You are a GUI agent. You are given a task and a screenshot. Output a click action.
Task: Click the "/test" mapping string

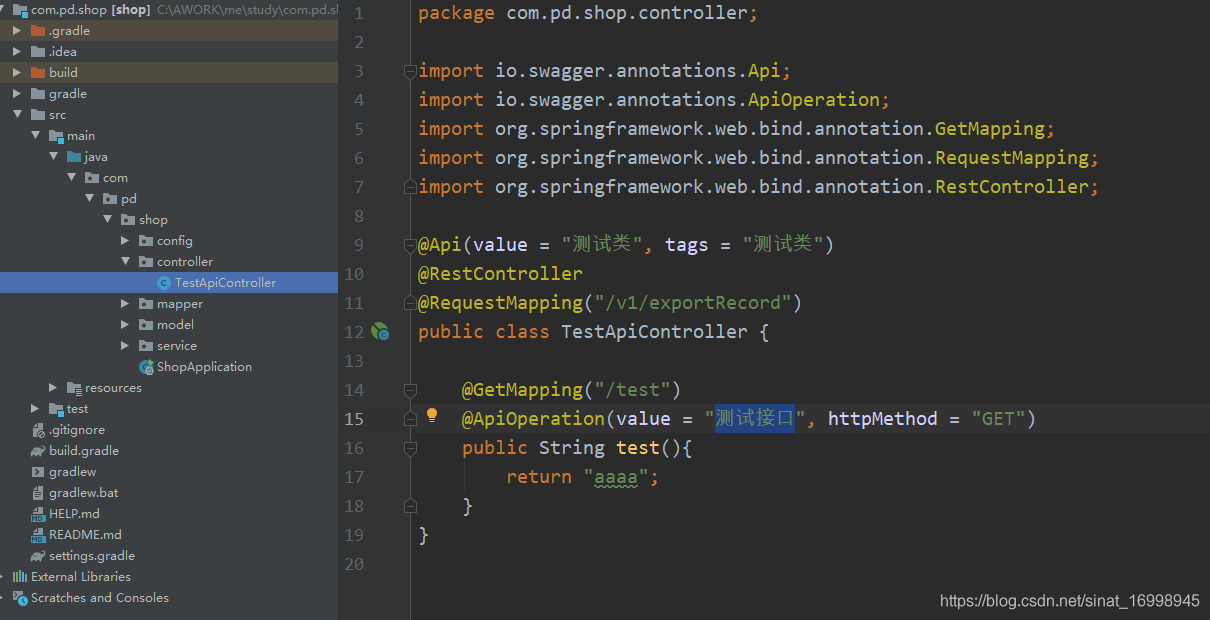pyautogui.click(x=632, y=390)
